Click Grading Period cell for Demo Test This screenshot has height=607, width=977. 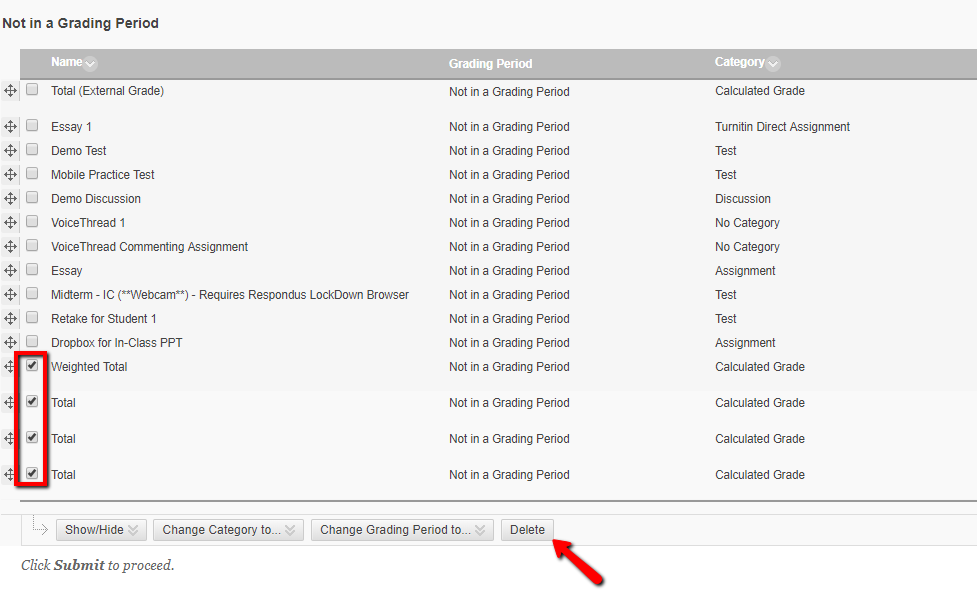(509, 151)
